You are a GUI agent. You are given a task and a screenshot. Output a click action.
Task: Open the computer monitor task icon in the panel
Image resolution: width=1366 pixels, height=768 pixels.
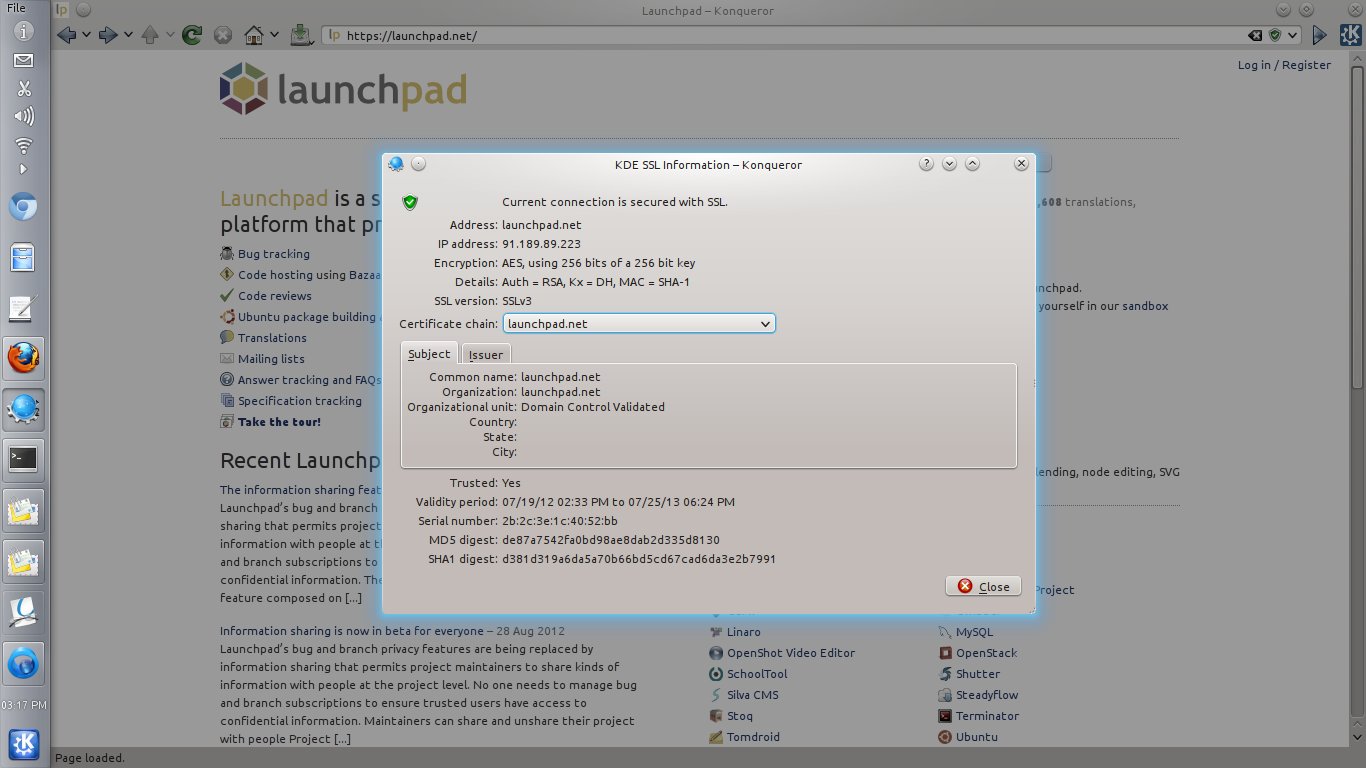[x=23, y=612]
